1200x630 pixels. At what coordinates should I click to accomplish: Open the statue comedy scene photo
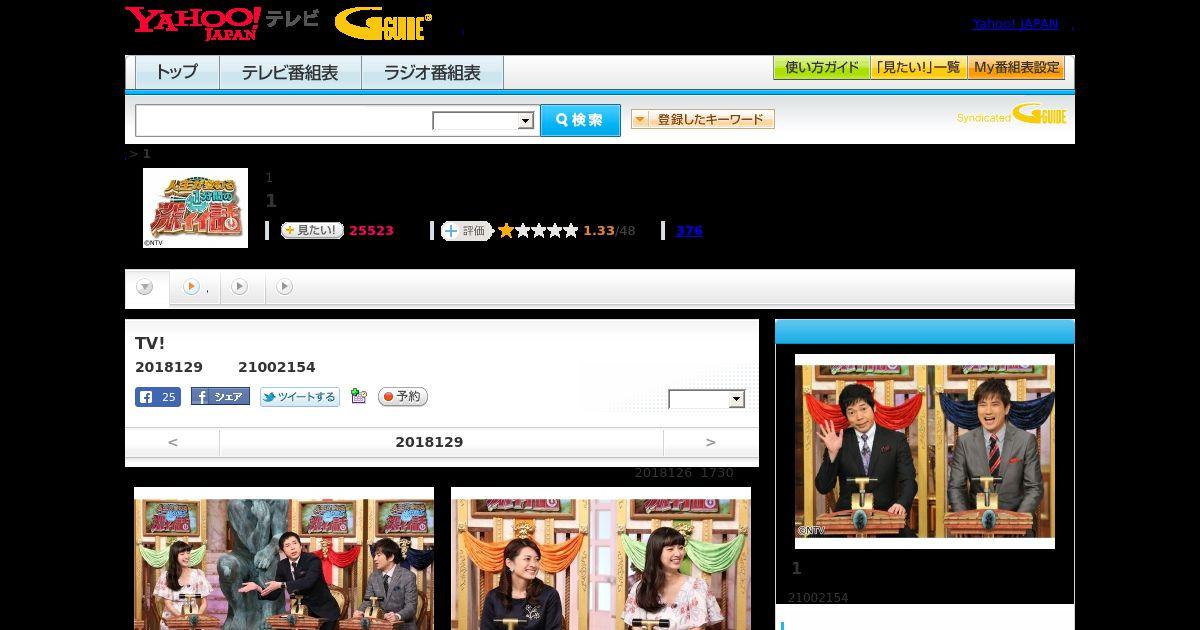(x=284, y=558)
